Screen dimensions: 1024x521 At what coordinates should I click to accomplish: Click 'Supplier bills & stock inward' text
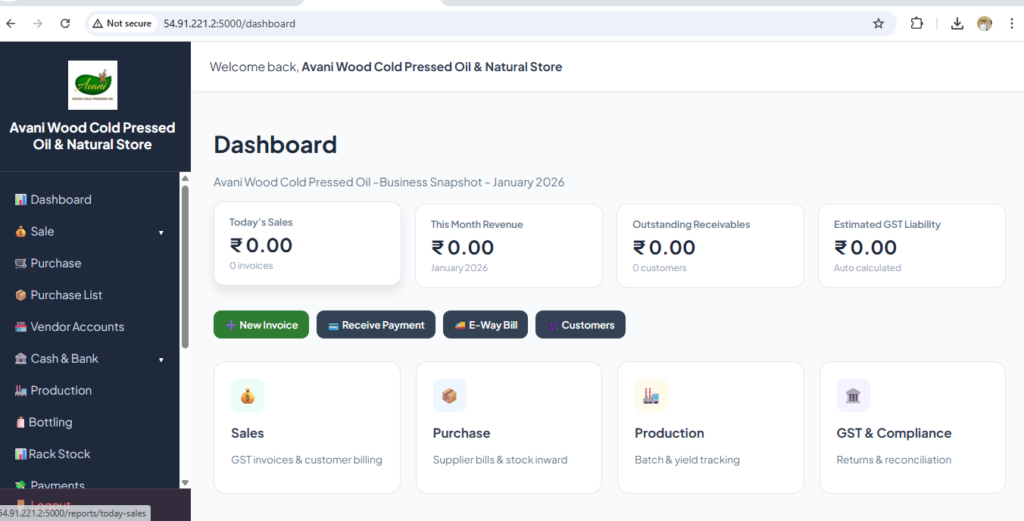(500, 460)
